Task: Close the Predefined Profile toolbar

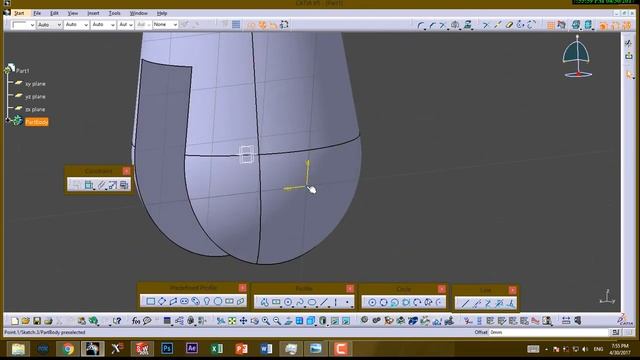Action: [242, 288]
